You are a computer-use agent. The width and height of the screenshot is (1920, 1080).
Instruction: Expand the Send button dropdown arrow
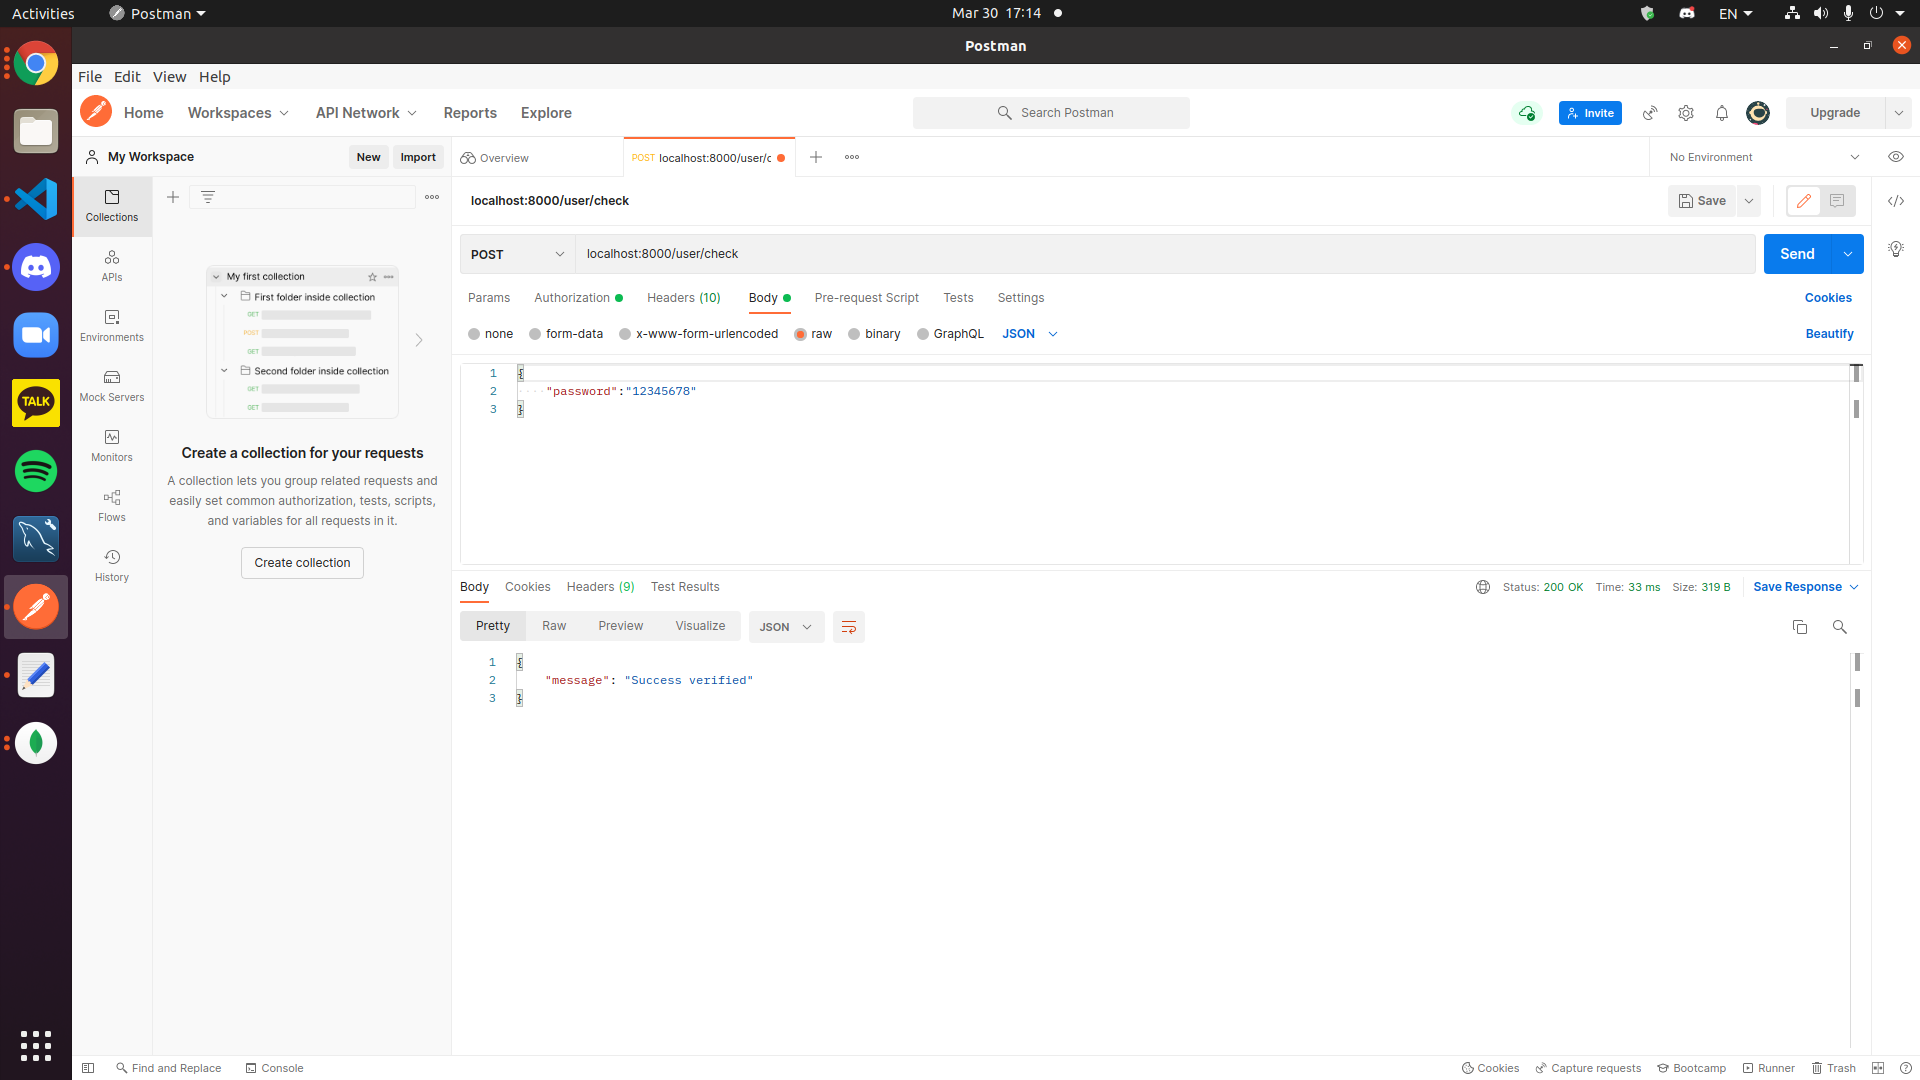pos(1848,254)
